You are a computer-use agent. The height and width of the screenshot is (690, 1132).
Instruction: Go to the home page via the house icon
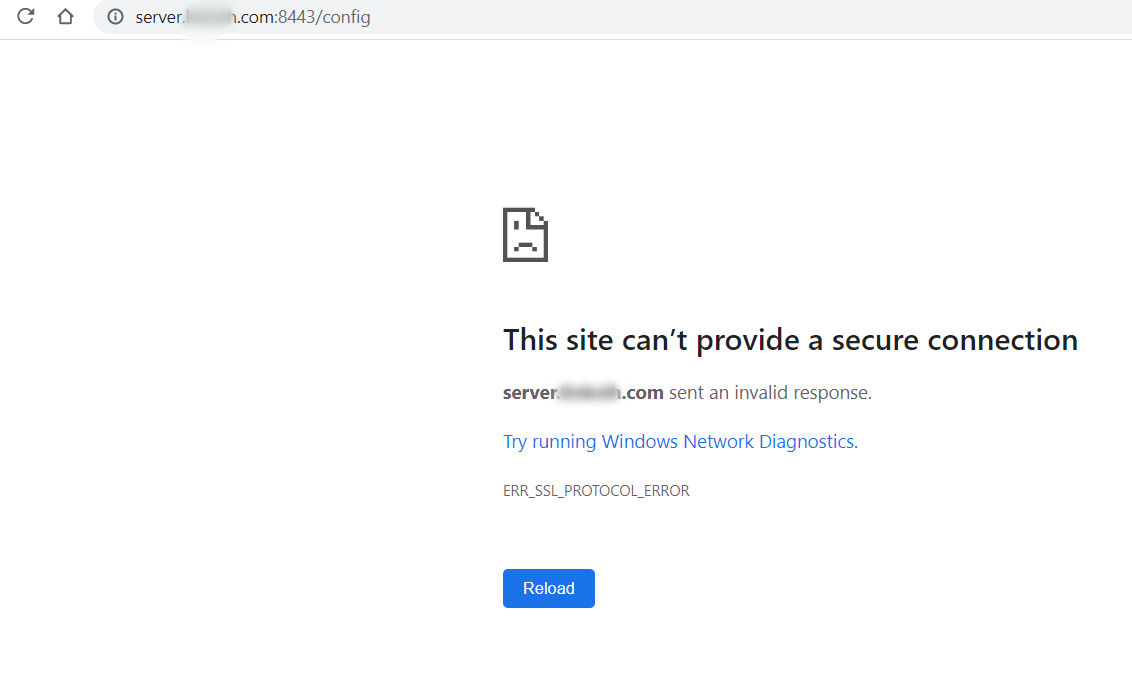(66, 17)
